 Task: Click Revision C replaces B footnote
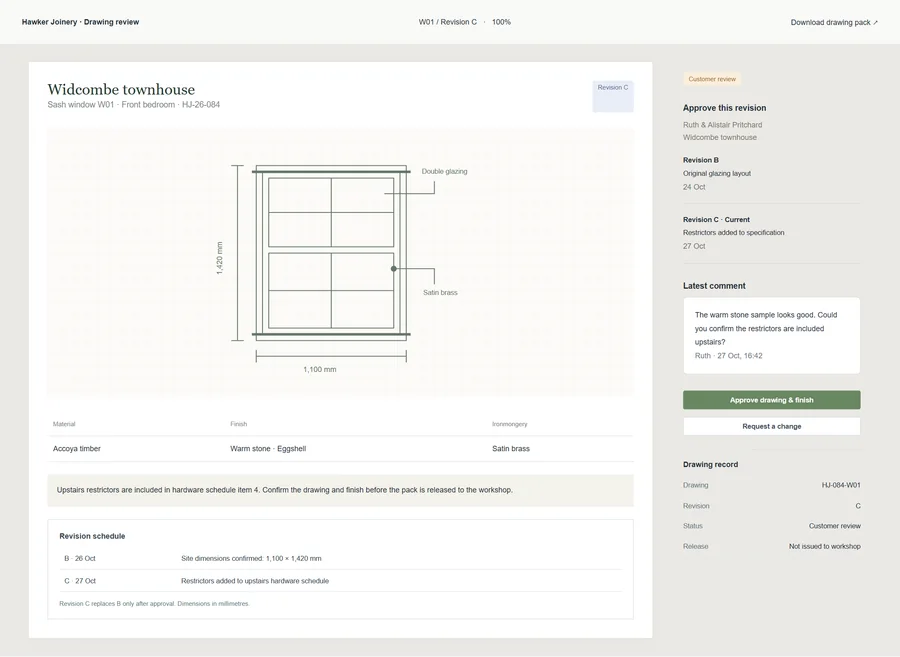pyautogui.click(x=154, y=604)
